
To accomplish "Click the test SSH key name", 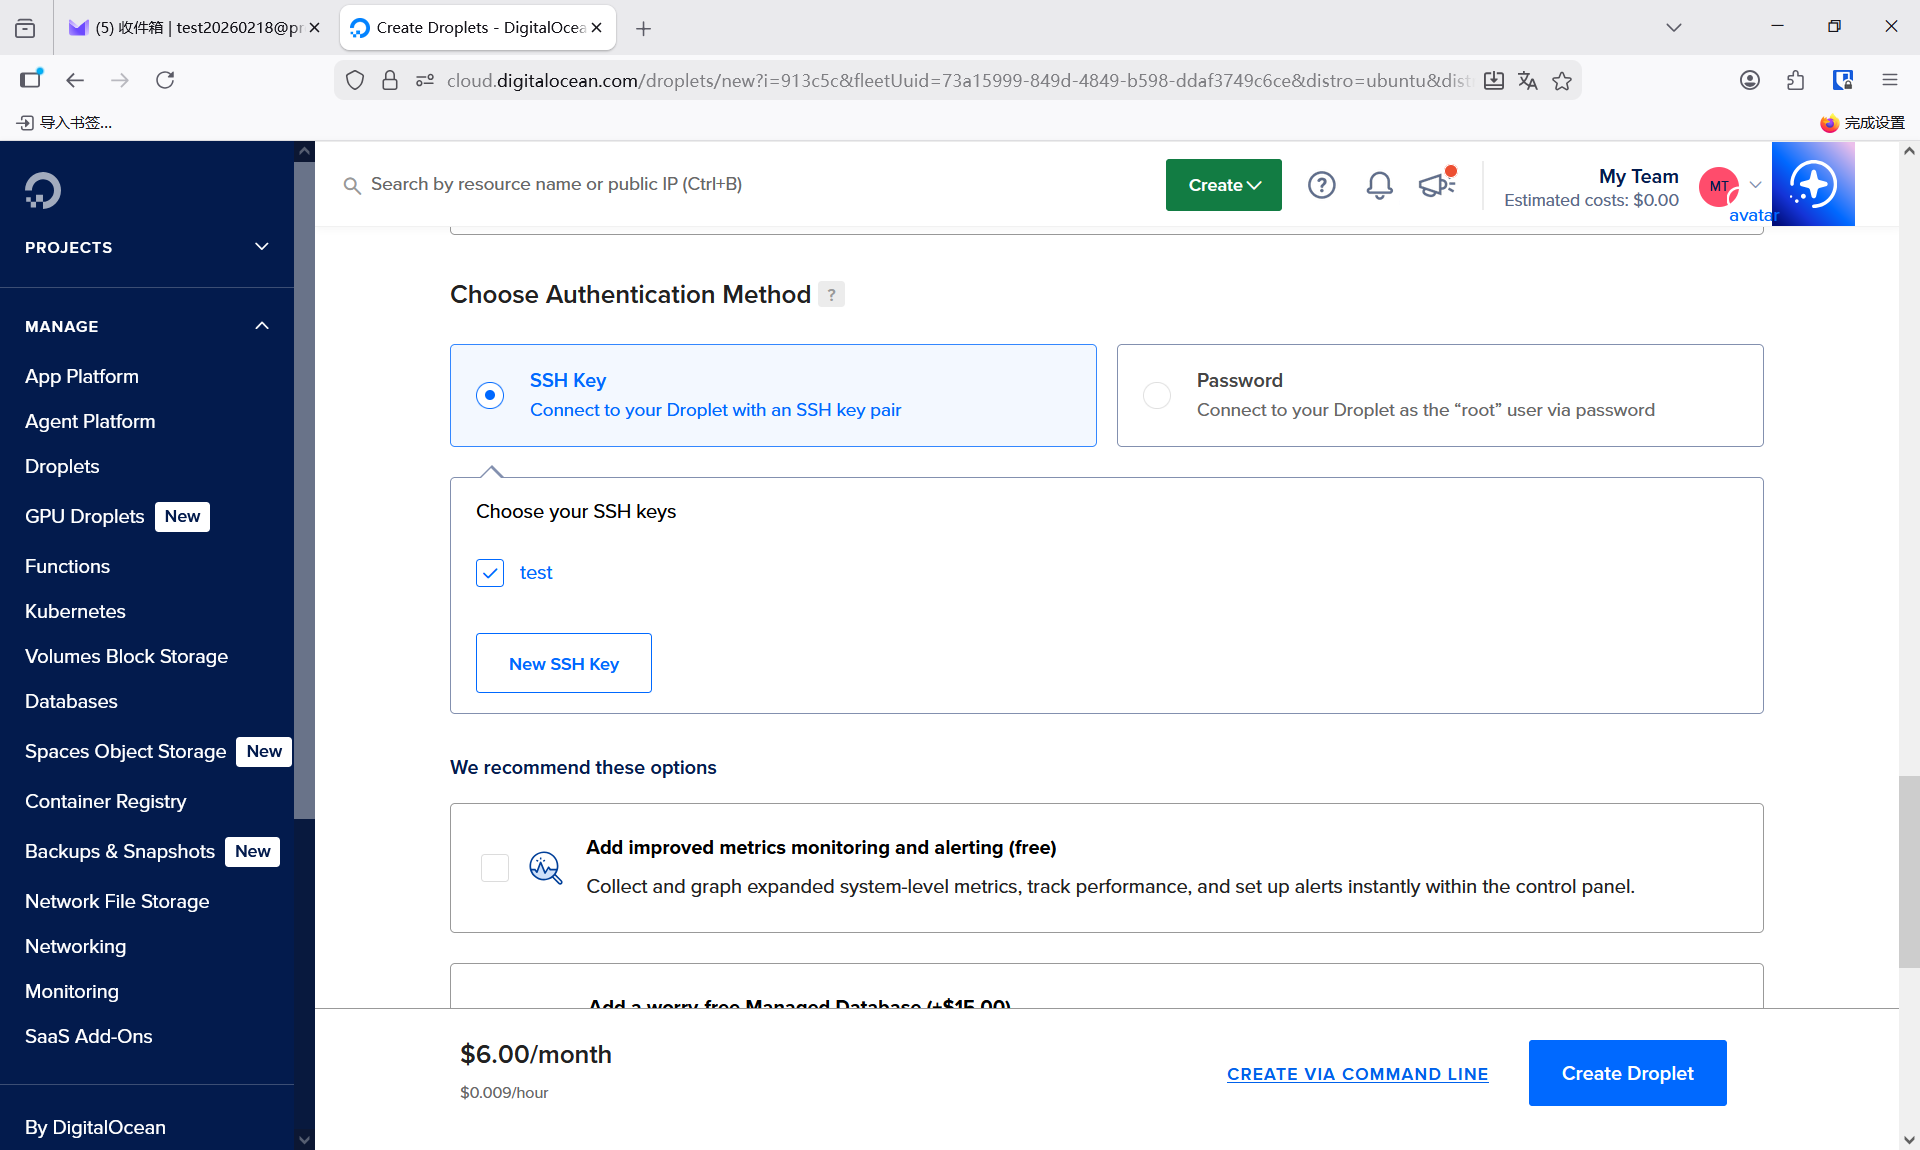I will [x=536, y=573].
